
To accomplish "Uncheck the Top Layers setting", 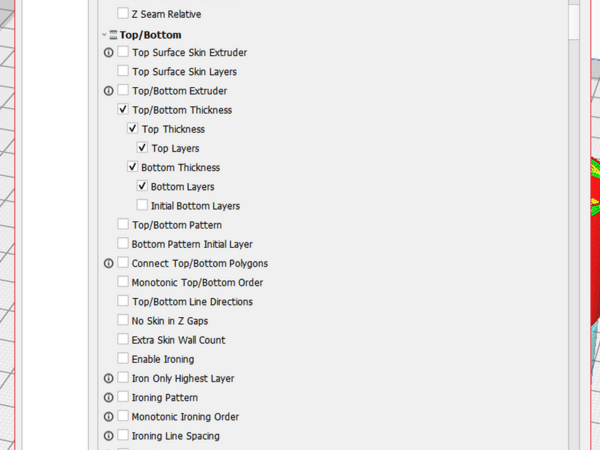I will pyautogui.click(x=142, y=148).
